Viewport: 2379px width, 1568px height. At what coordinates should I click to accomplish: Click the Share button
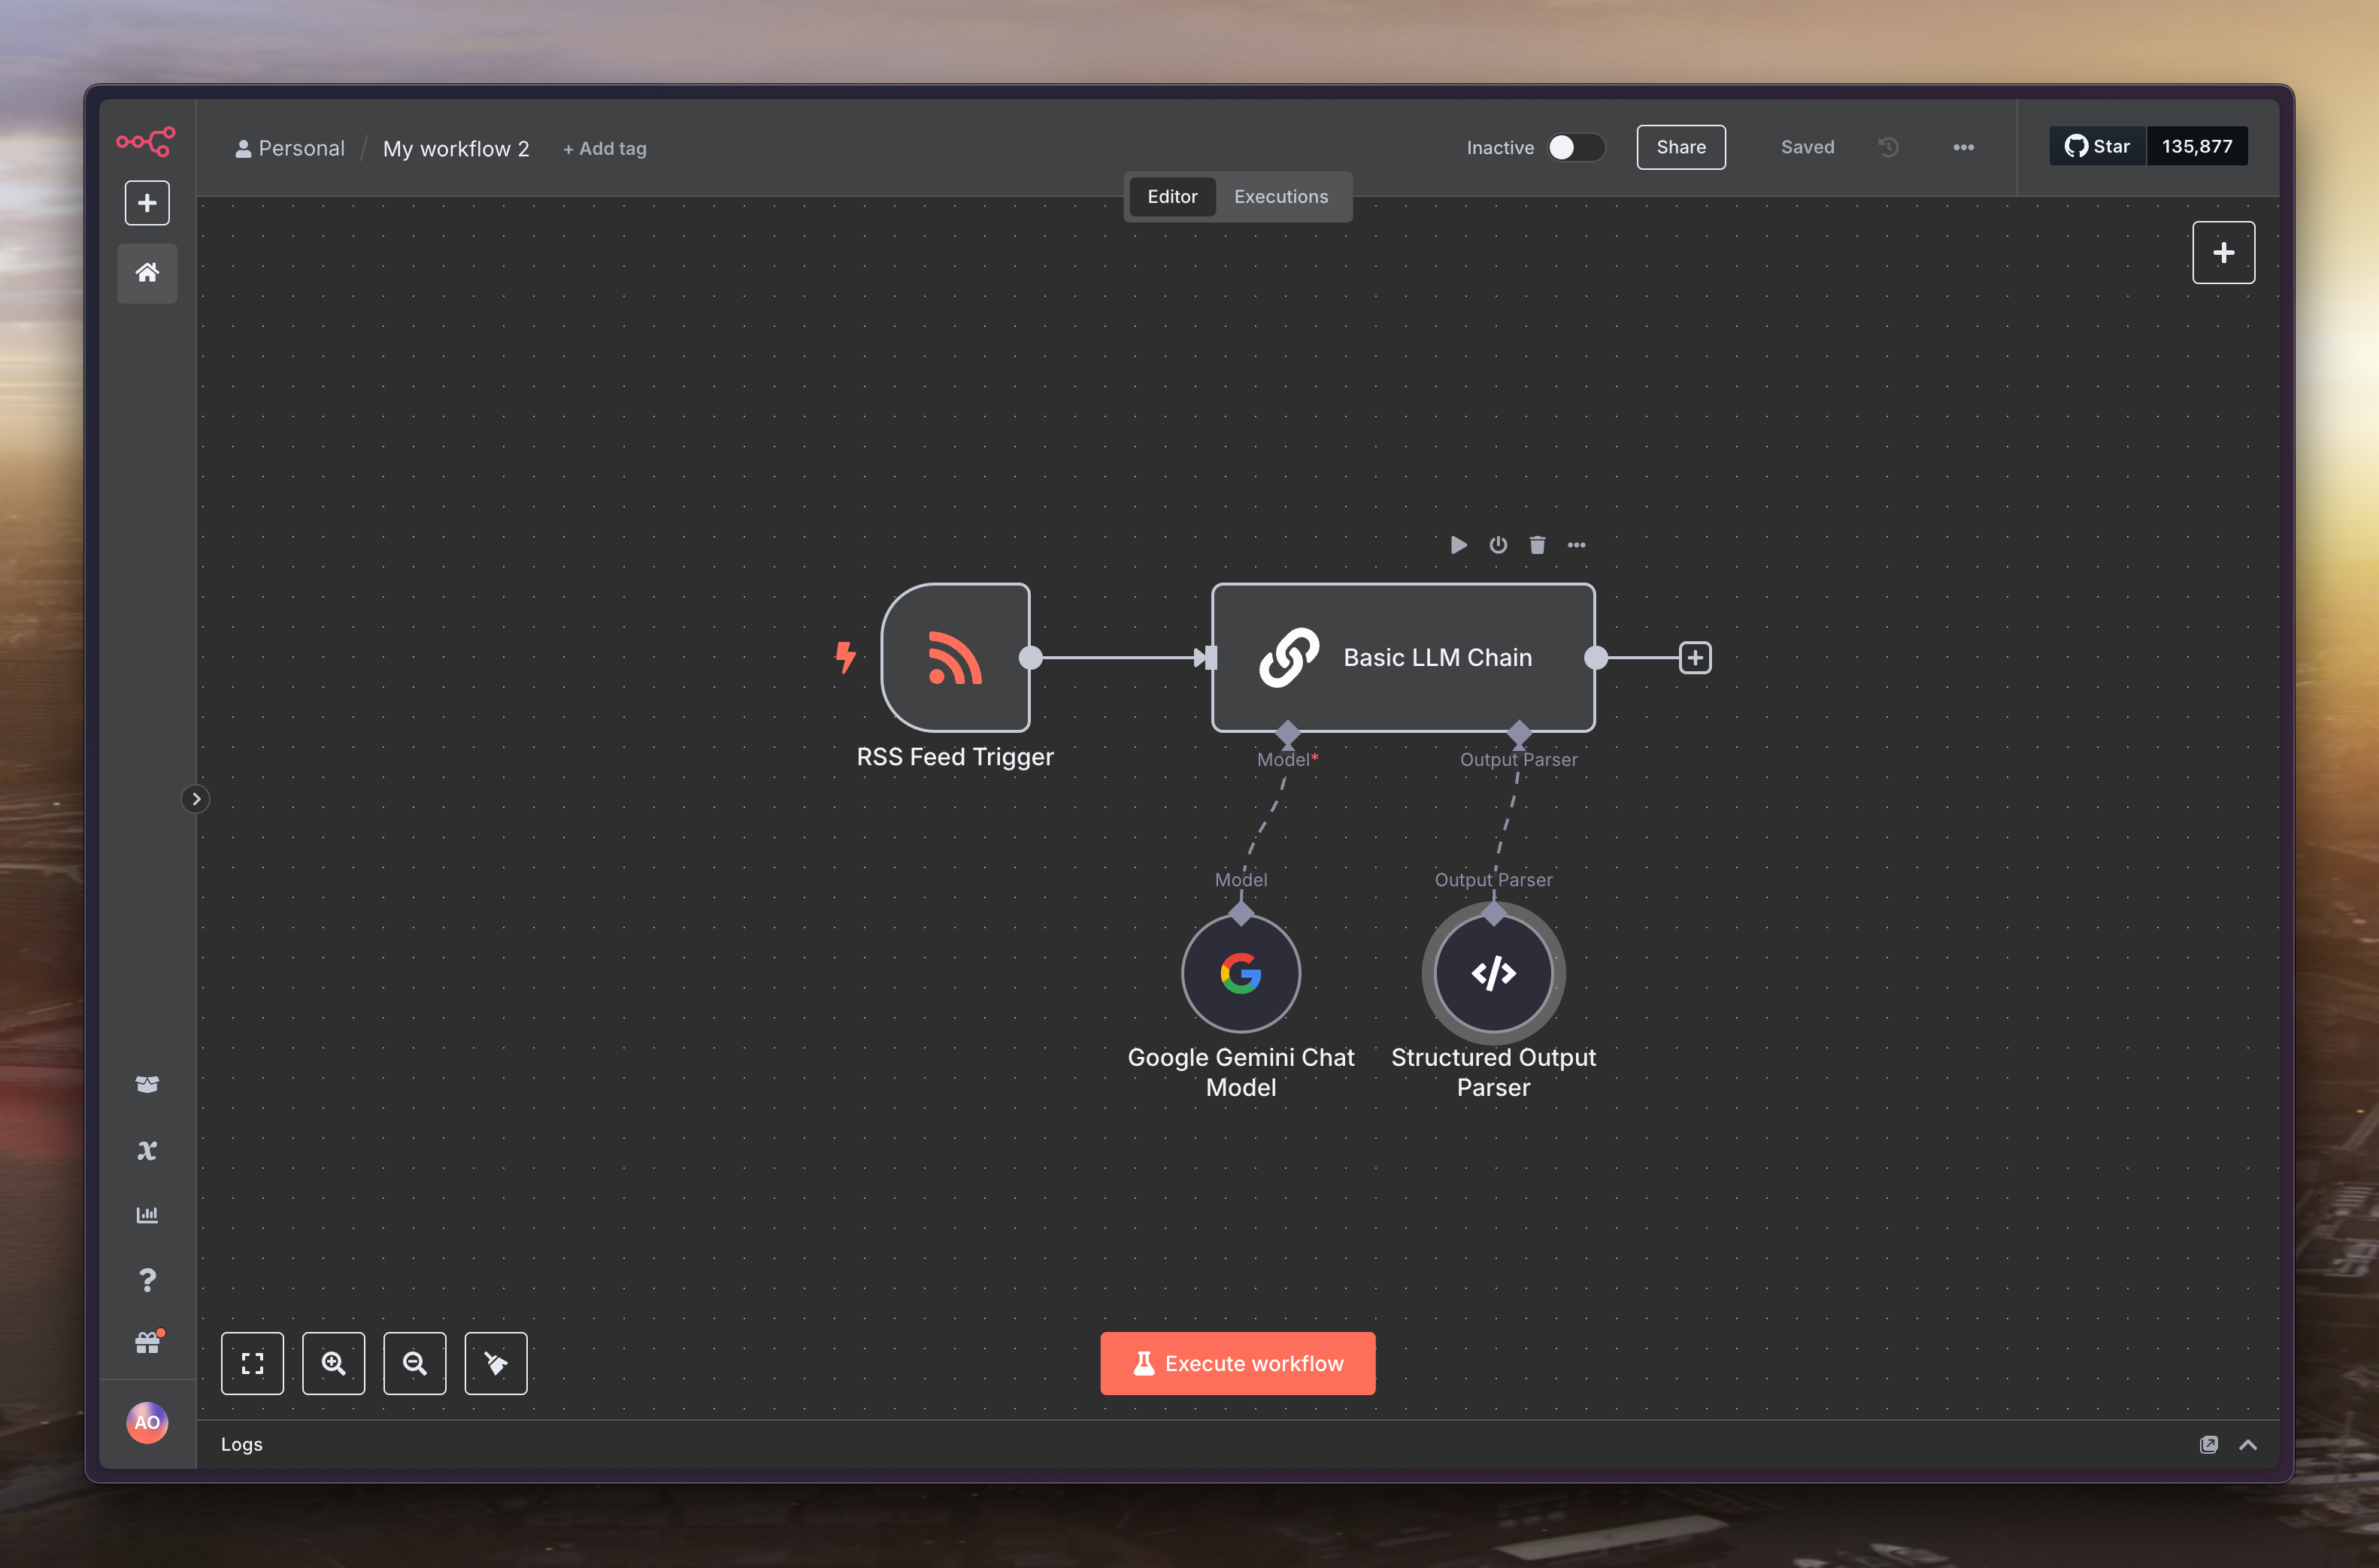click(1680, 147)
